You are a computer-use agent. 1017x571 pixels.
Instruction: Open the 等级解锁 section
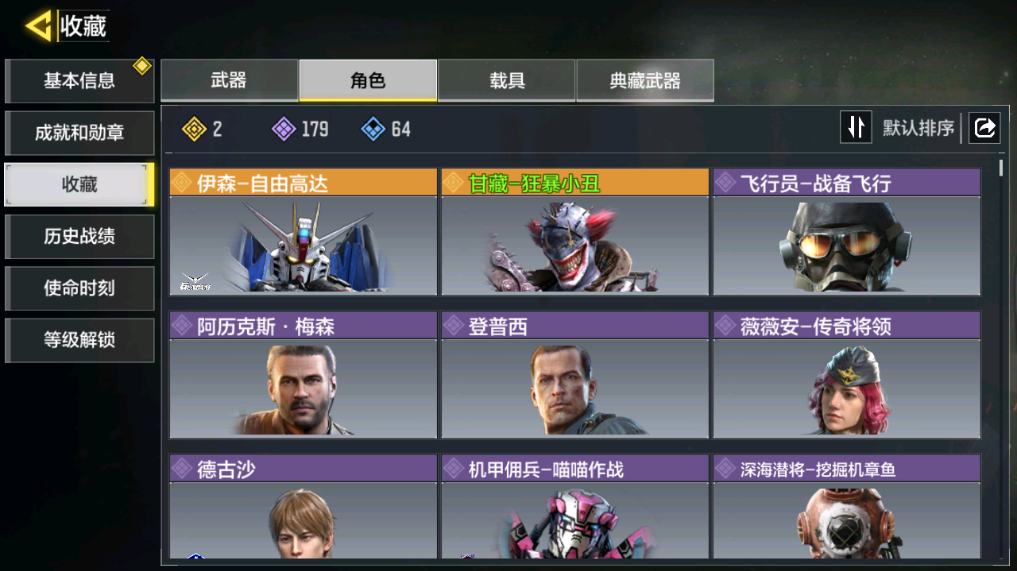(79, 340)
